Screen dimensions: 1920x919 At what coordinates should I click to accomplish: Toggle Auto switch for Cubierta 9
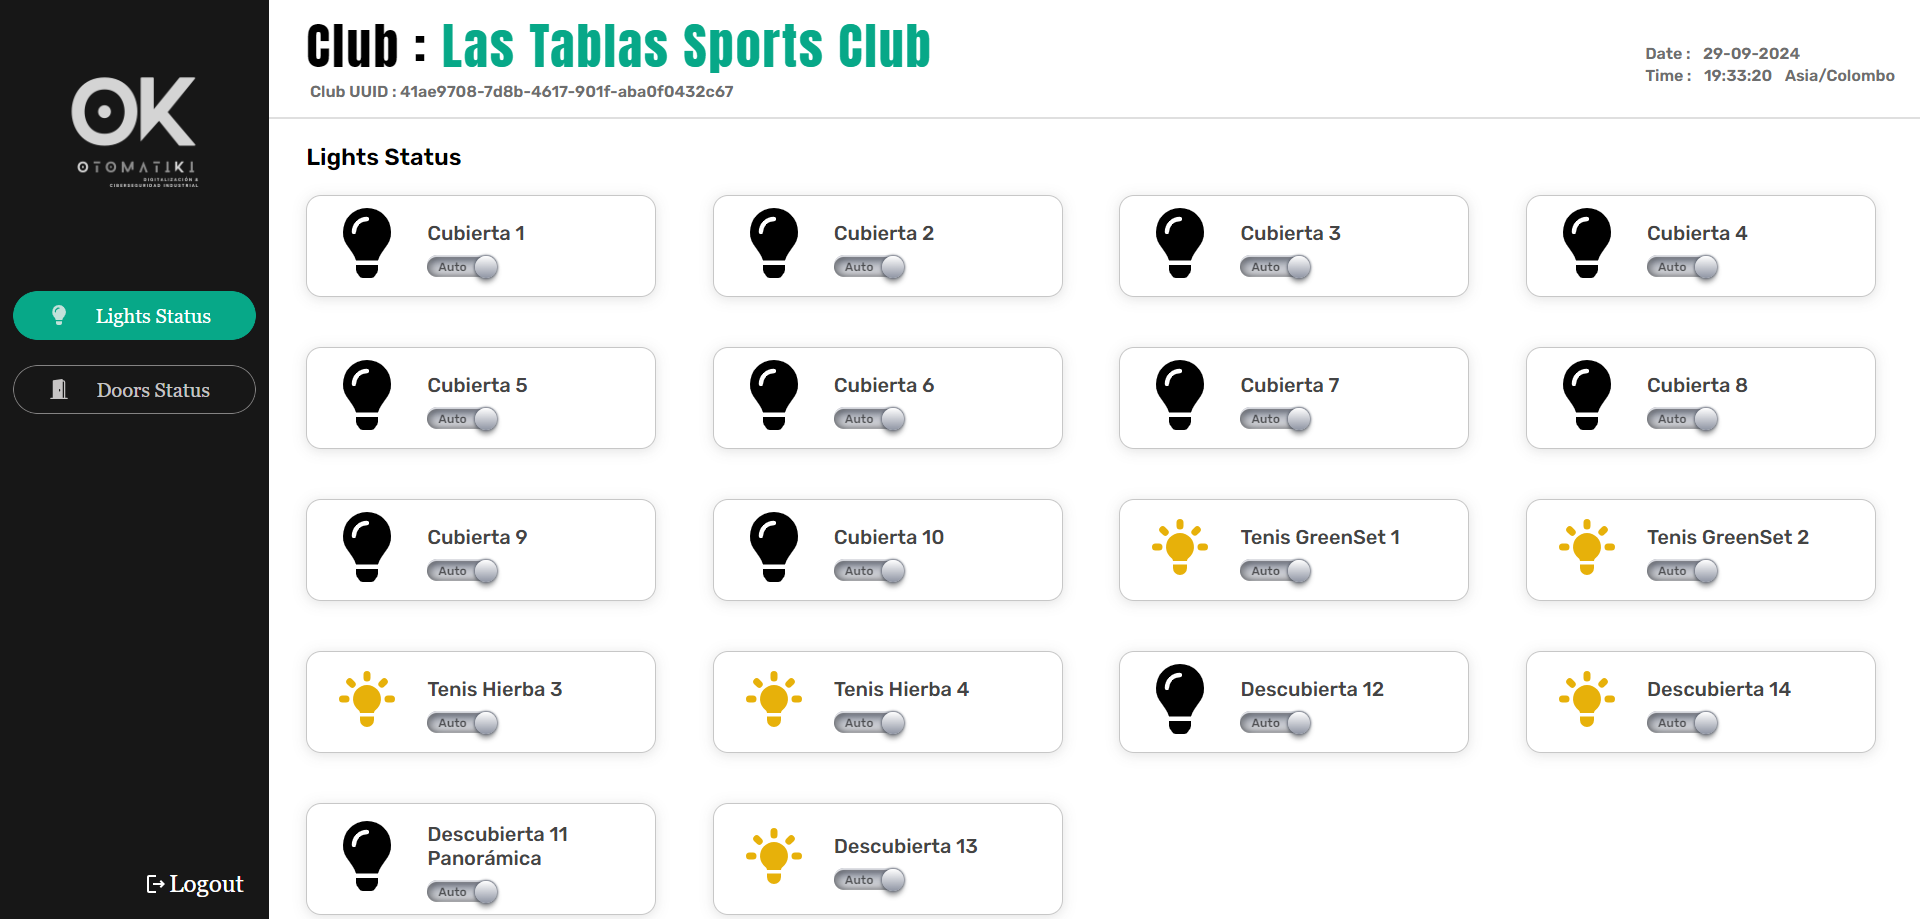tap(462, 571)
